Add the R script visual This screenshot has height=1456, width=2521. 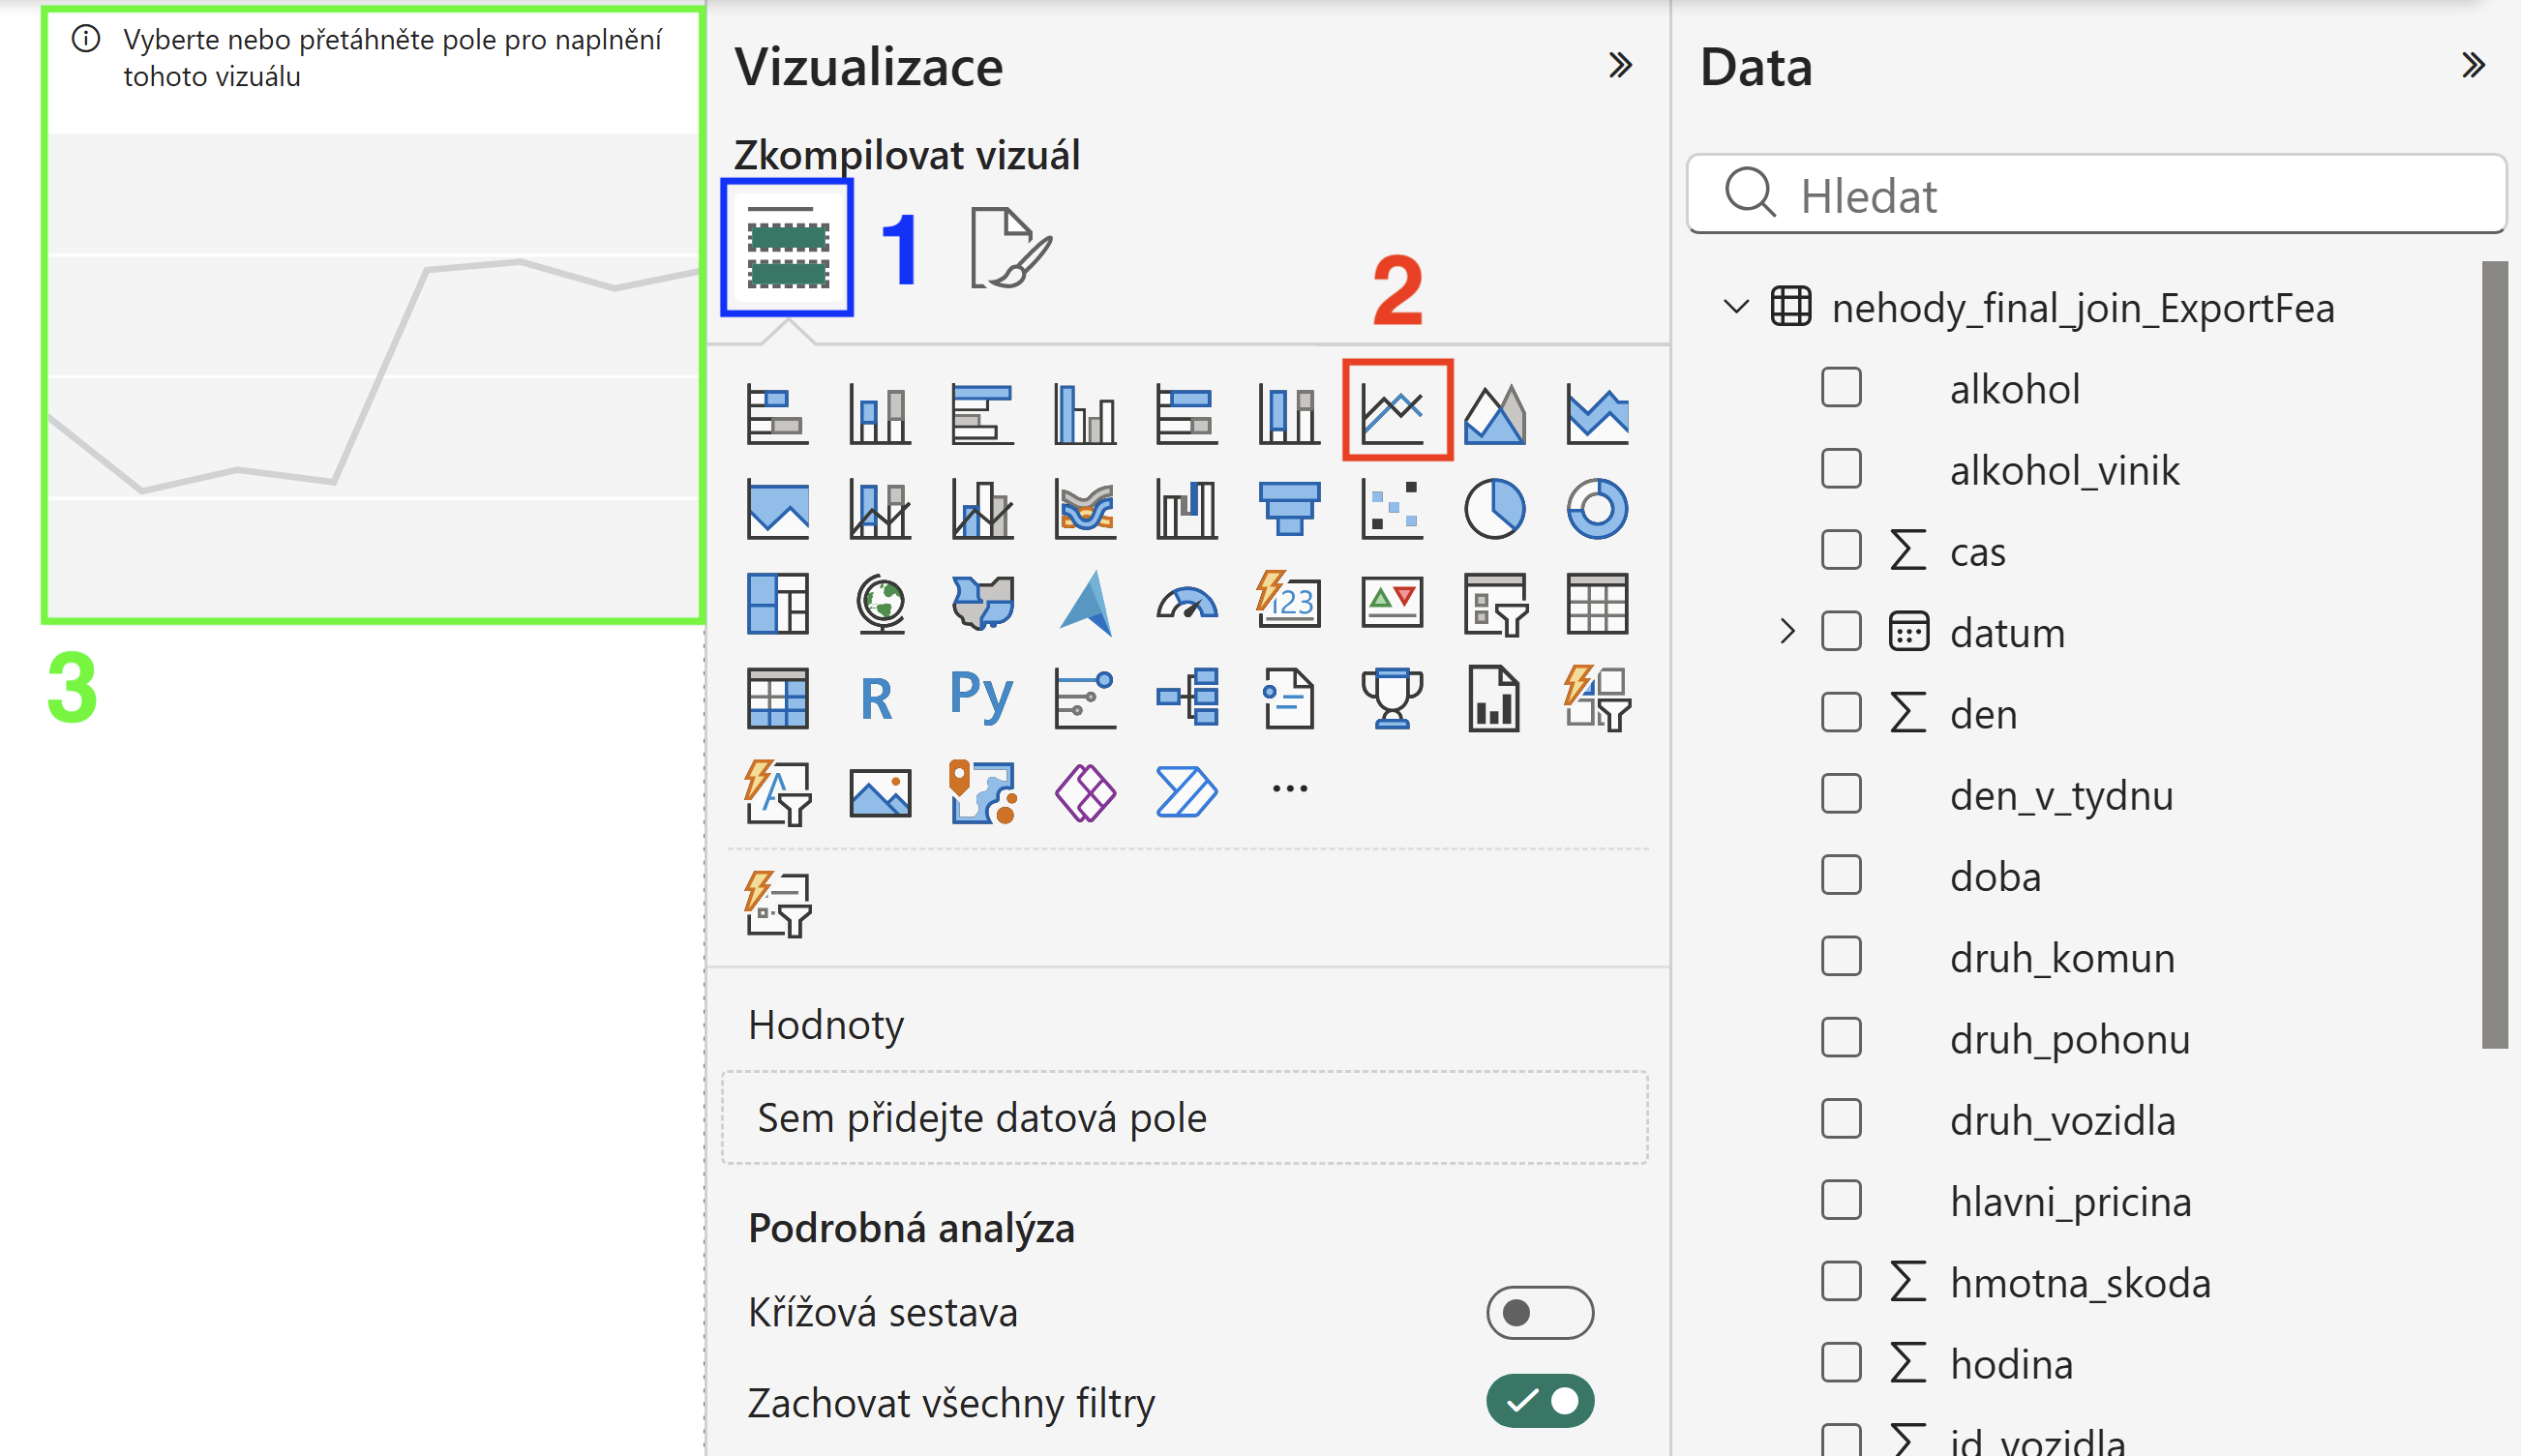[877, 699]
